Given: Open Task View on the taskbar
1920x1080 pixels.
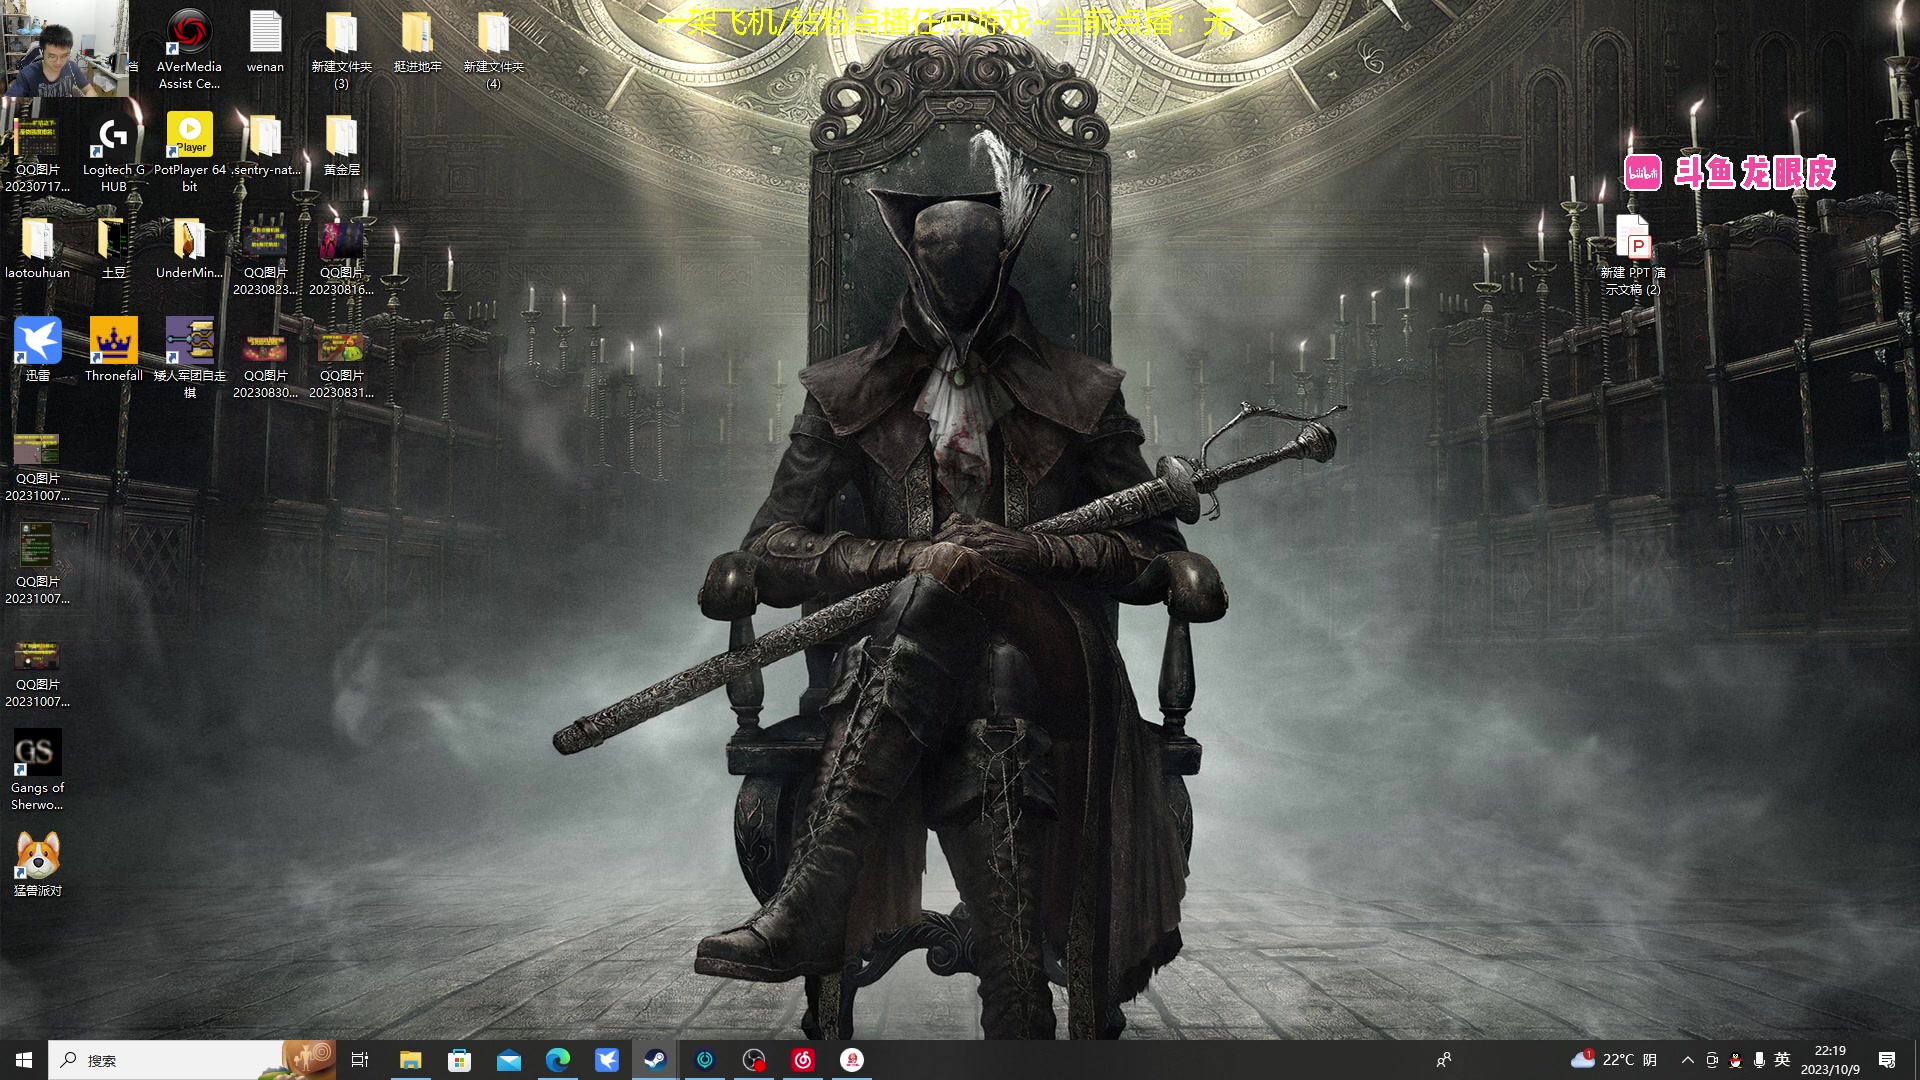Looking at the screenshot, I should point(360,1060).
